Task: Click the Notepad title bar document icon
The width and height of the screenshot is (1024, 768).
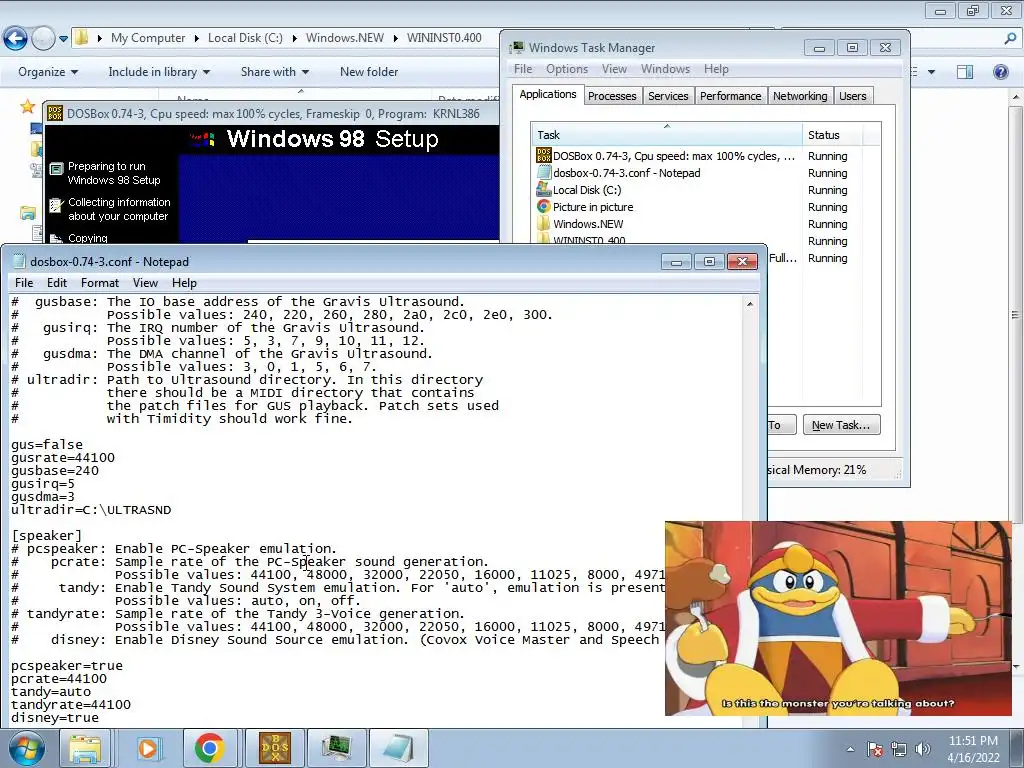Action: click(x=19, y=262)
